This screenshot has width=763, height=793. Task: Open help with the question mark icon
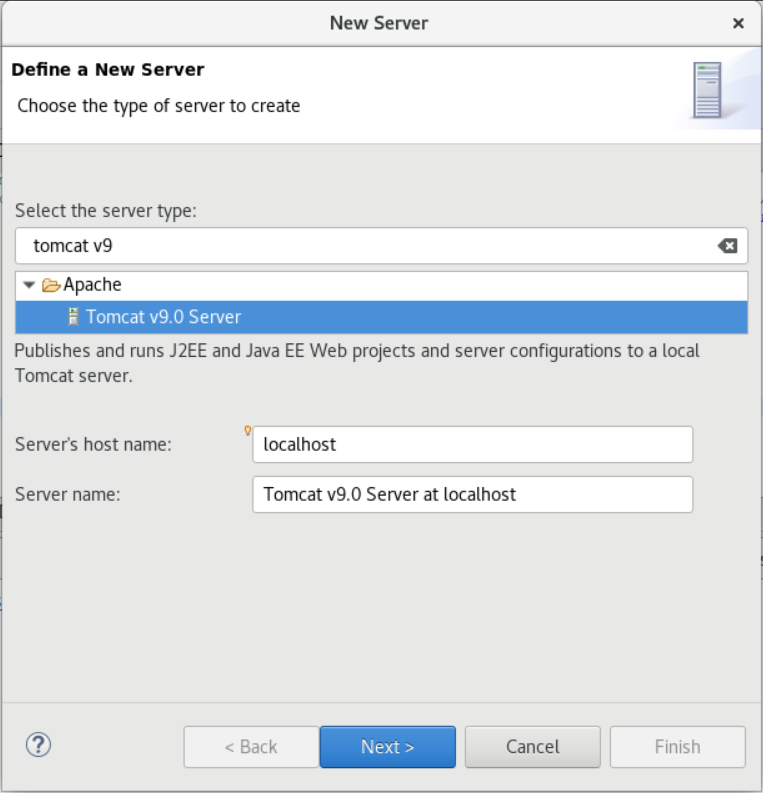click(x=38, y=744)
